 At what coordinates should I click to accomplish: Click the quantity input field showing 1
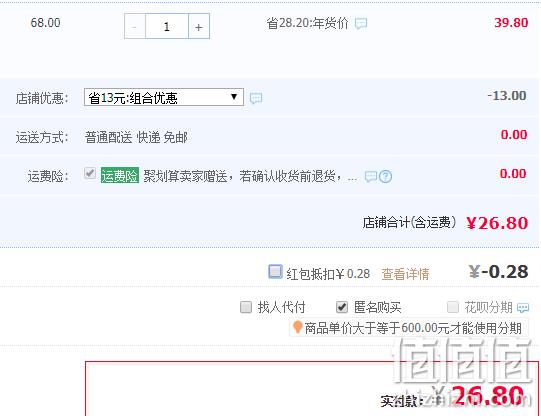point(167,26)
